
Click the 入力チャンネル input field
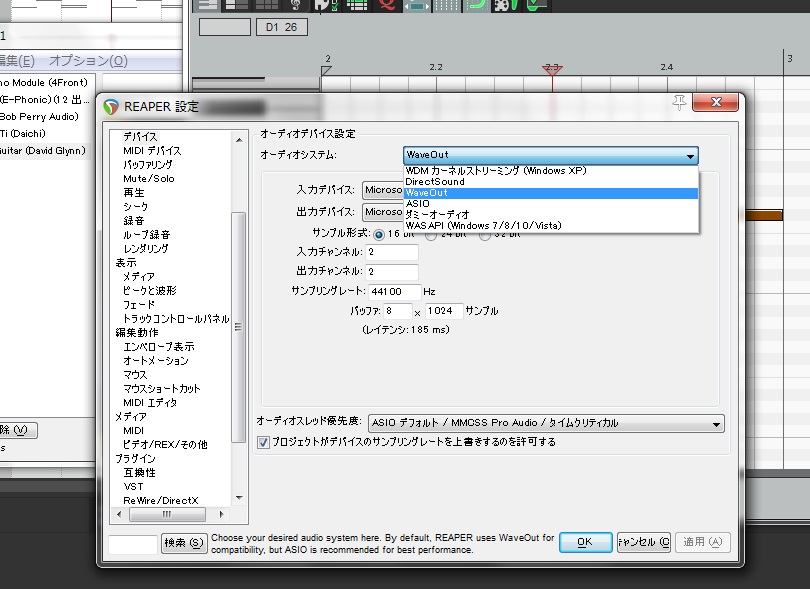[392, 252]
